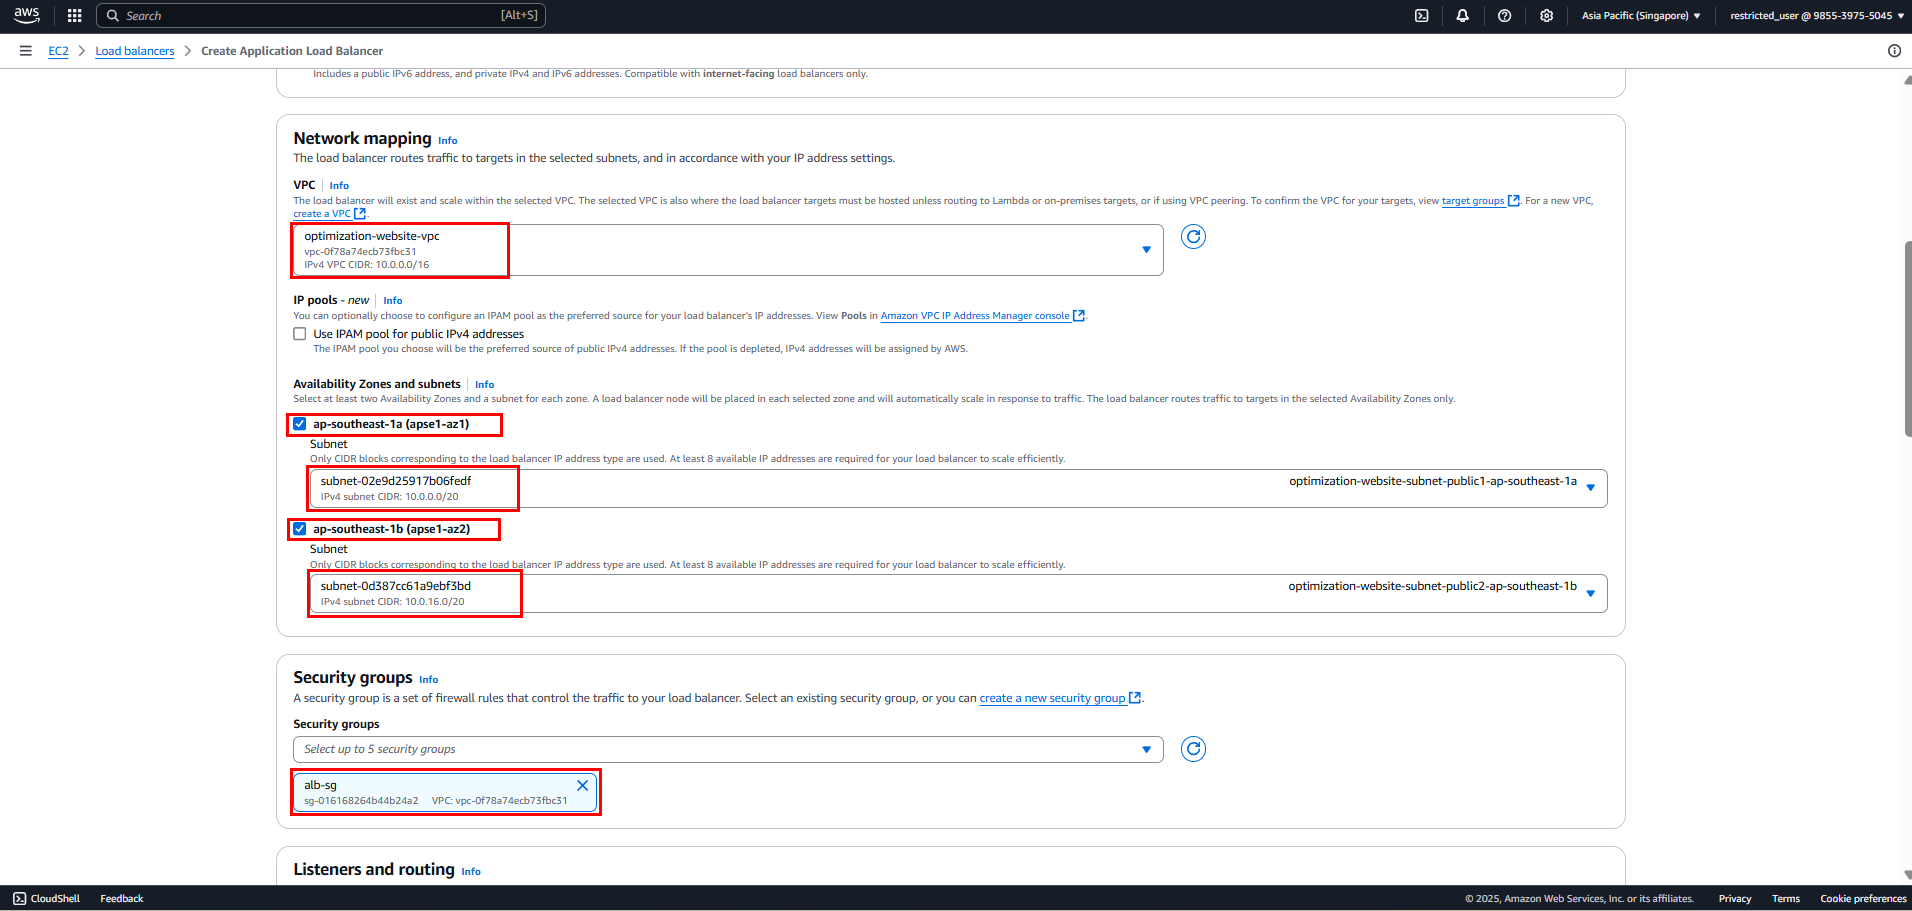Open the info panel icon at right
This screenshot has width=1912, height=911.
tap(1894, 51)
